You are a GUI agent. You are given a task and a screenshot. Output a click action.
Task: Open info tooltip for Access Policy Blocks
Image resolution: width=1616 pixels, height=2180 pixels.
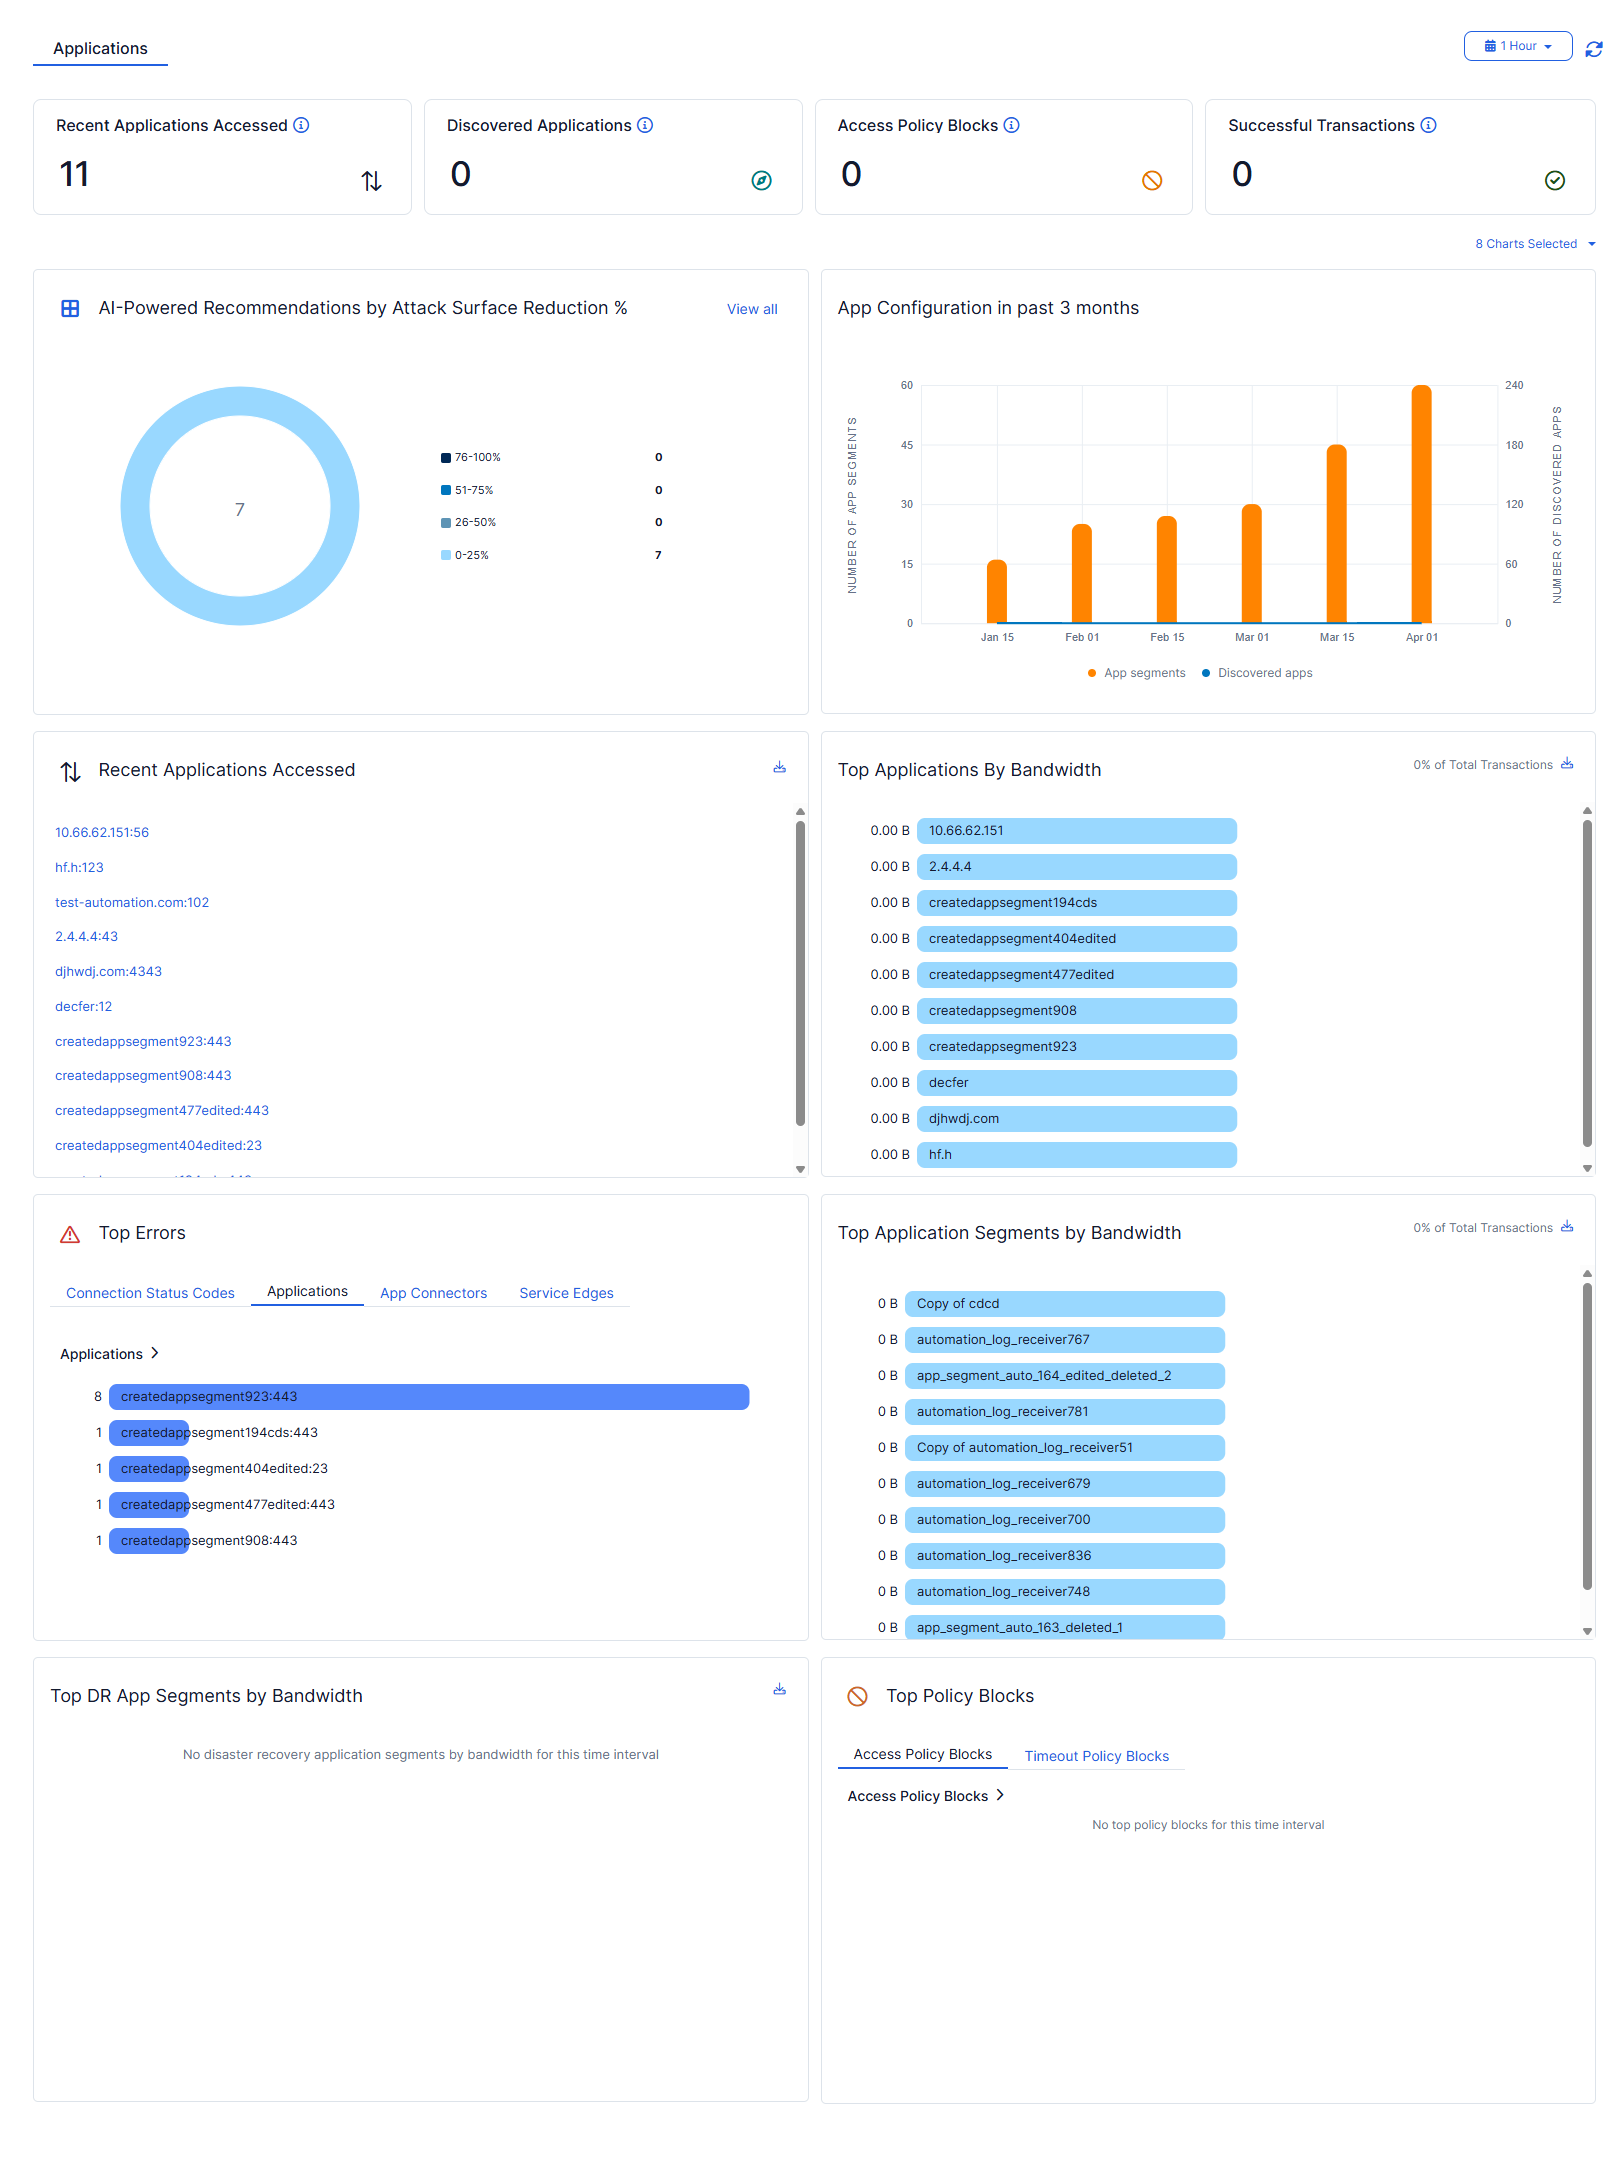pos(1011,125)
